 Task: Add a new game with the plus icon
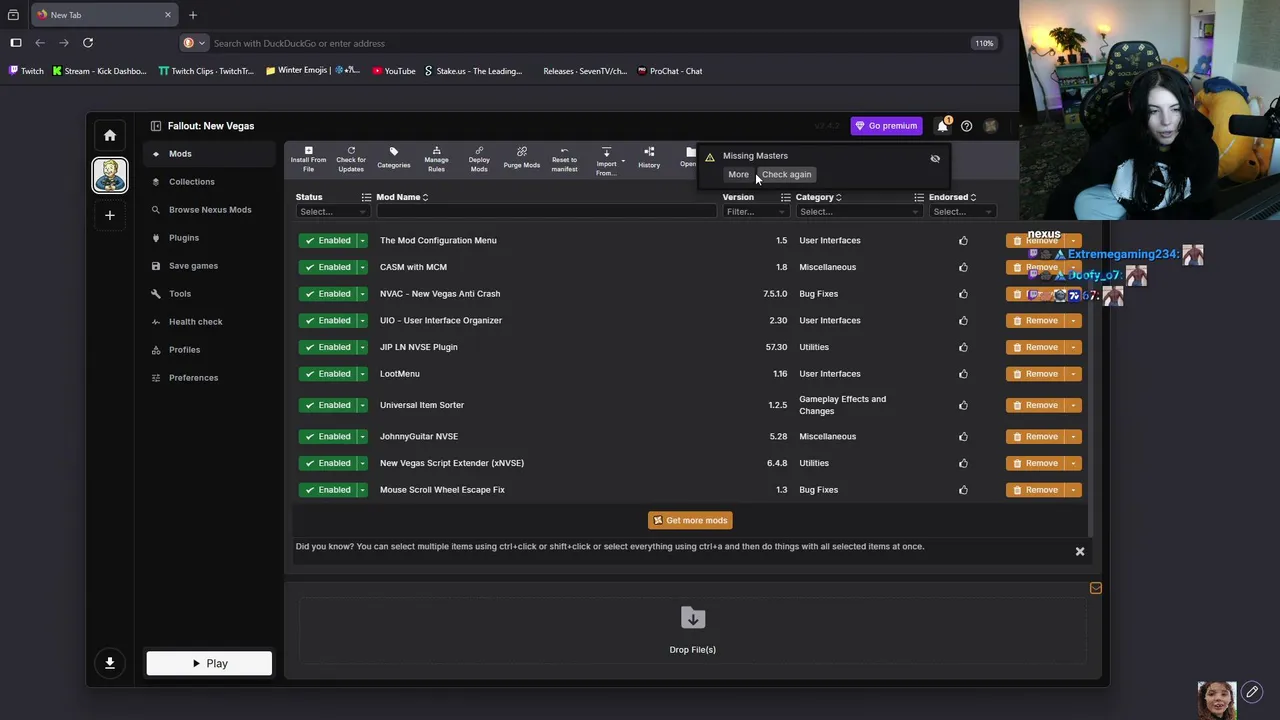coord(110,215)
